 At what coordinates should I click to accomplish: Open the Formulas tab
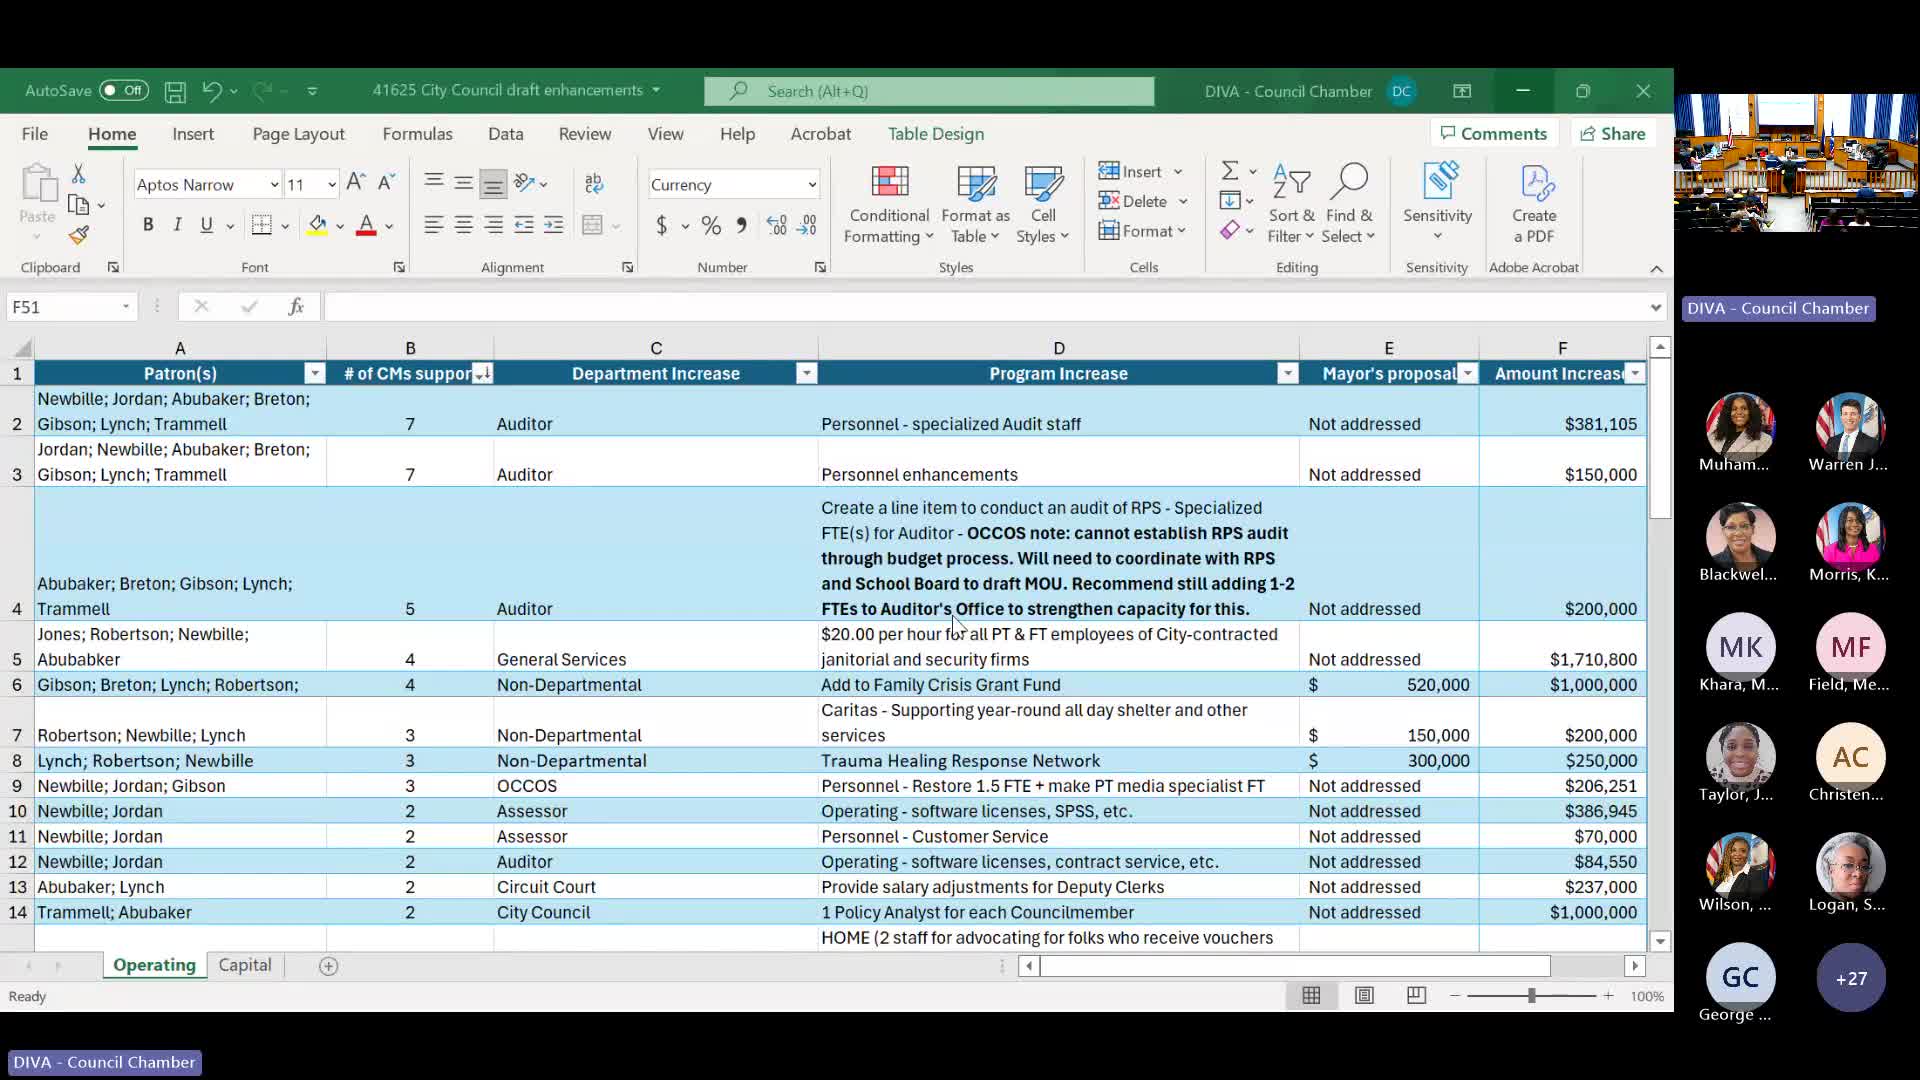[x=417, y=134]
